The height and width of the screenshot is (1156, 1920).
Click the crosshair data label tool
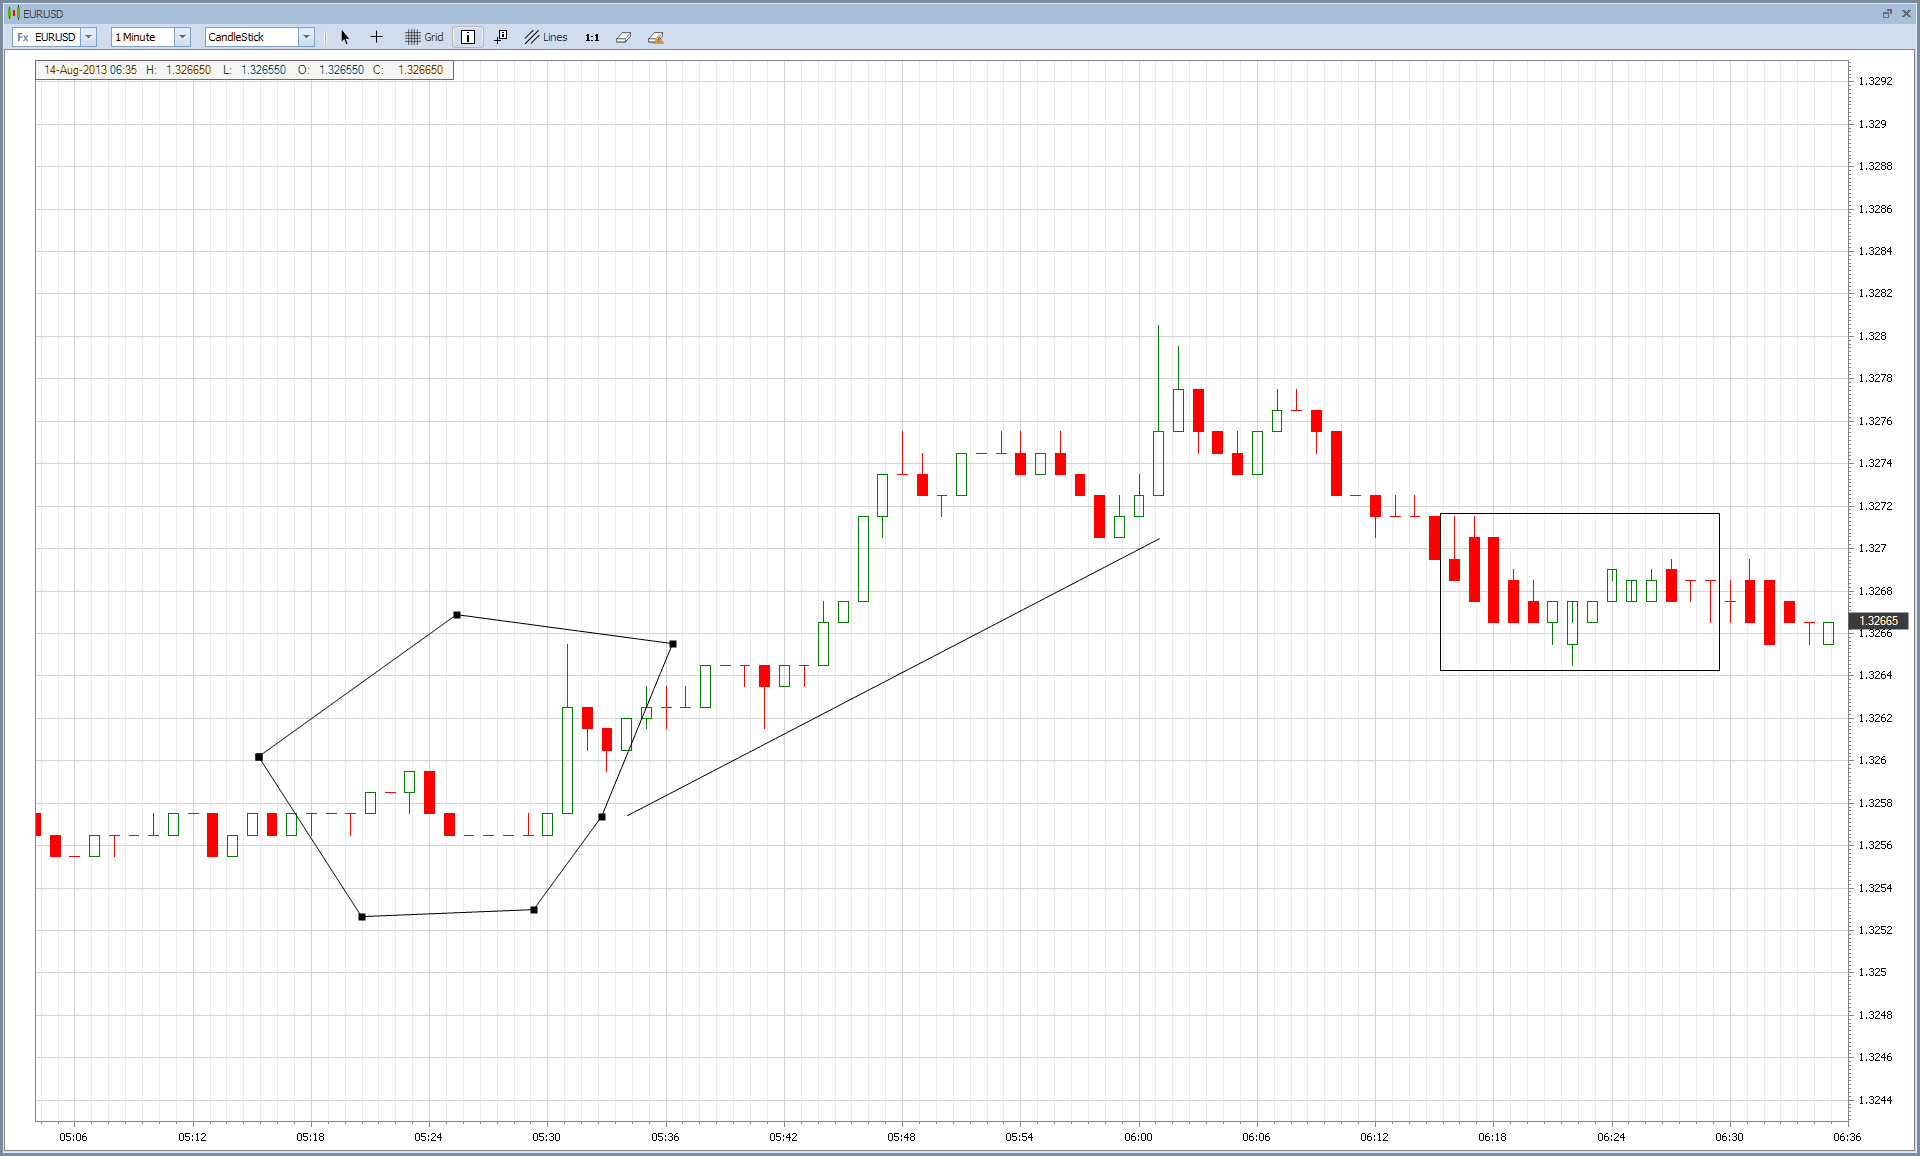coord(501,37)
